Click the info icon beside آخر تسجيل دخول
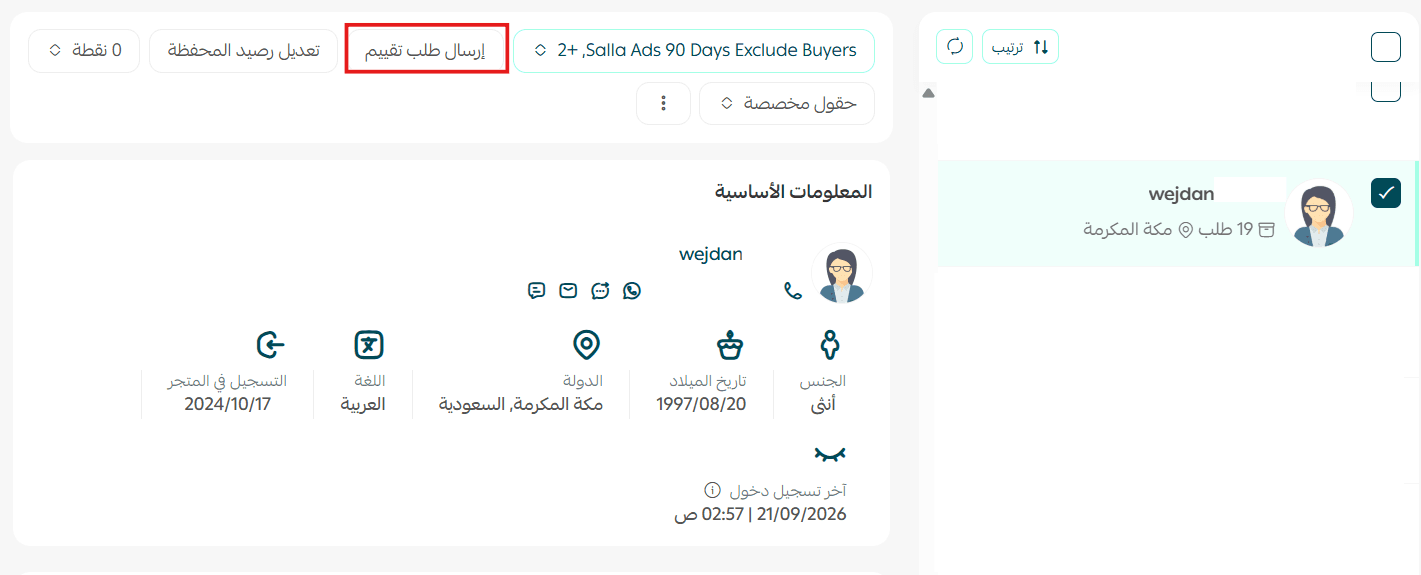This screenshot has width=1421, height=575. point(712,490)
